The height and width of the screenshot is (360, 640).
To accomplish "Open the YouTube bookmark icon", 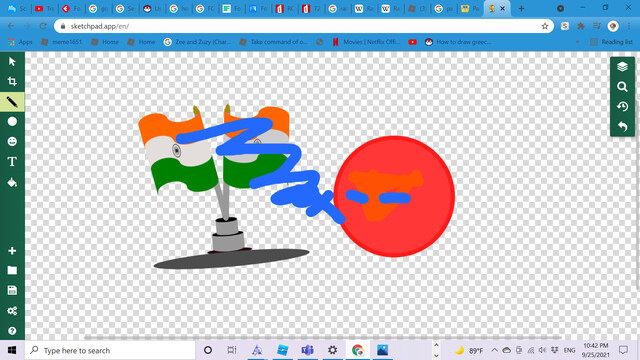I will coord(413,42).
